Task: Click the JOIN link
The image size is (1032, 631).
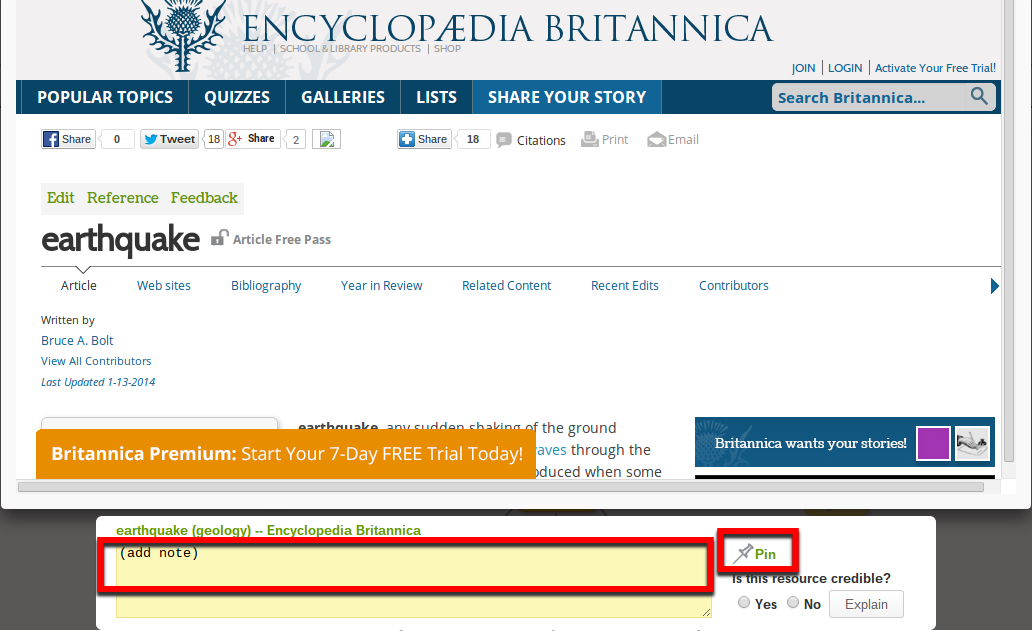Action: click(x=804, y=68)
